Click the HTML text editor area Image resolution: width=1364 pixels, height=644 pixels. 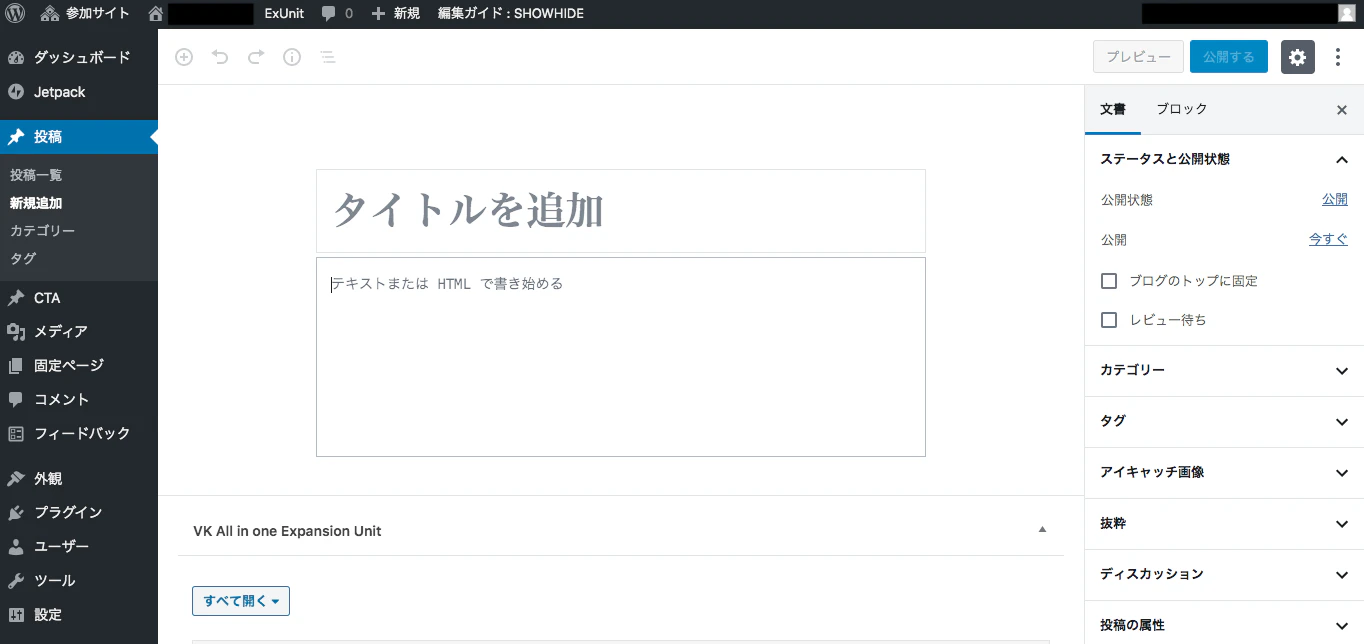(621, 357)
